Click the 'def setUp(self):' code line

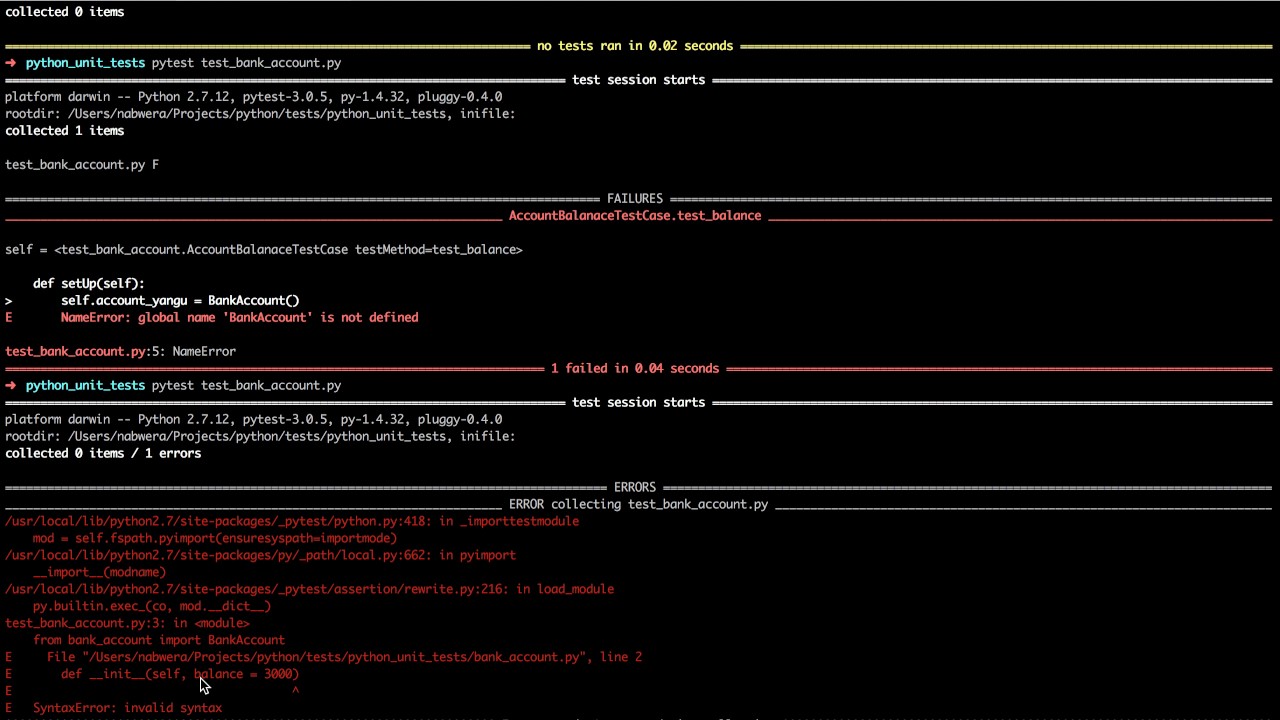(89, 284)
